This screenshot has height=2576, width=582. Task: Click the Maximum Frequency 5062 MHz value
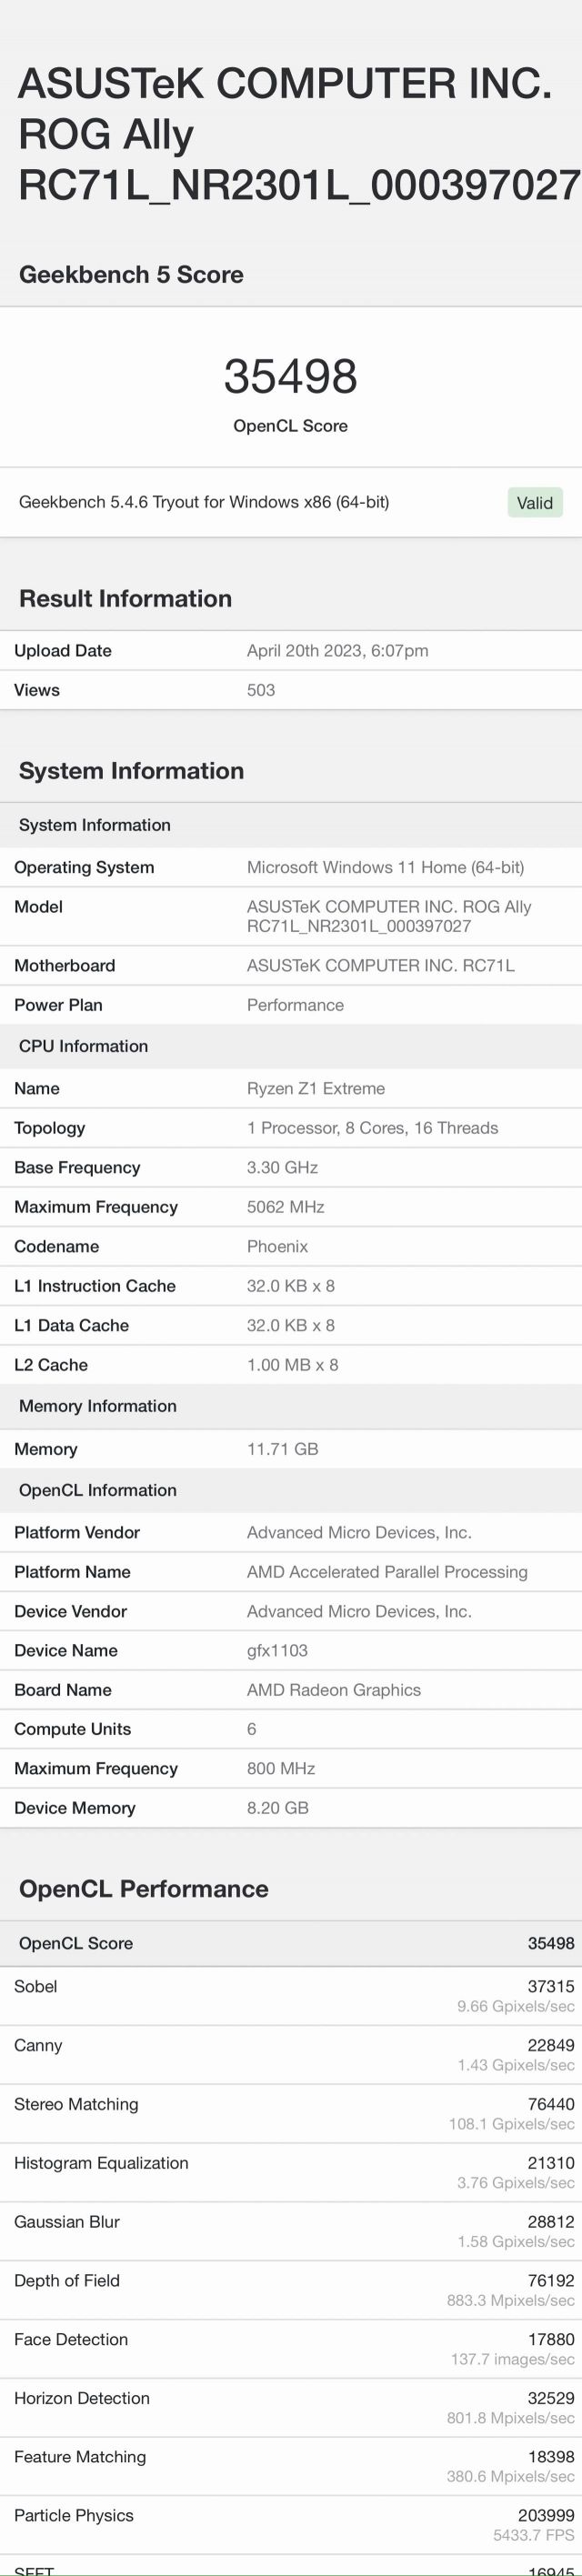tap(285, 1207)
